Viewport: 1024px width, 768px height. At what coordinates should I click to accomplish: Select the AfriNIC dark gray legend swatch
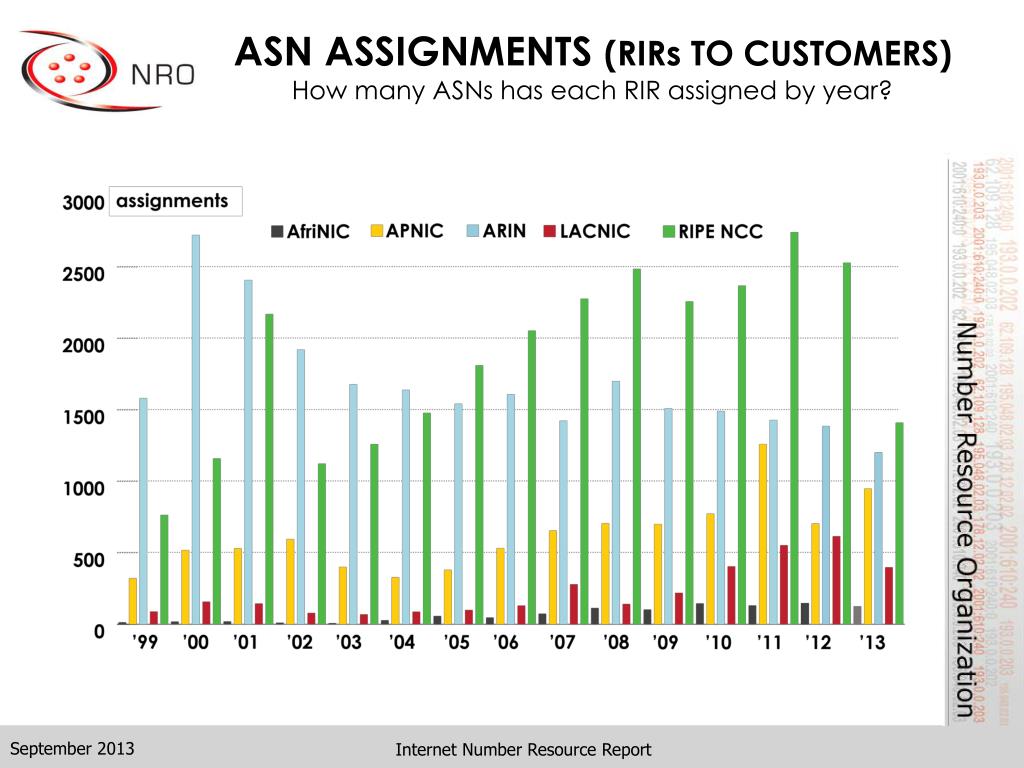pyautogui.click(x=277, y=231)
